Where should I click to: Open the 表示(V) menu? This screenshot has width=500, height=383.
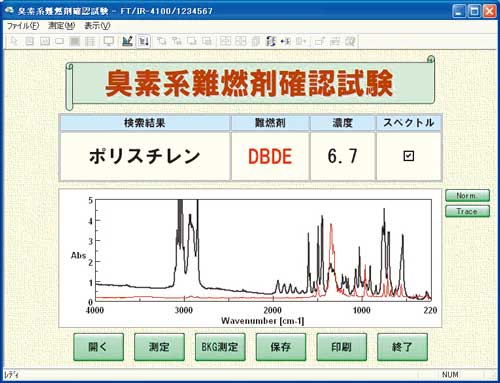(97, 26)
